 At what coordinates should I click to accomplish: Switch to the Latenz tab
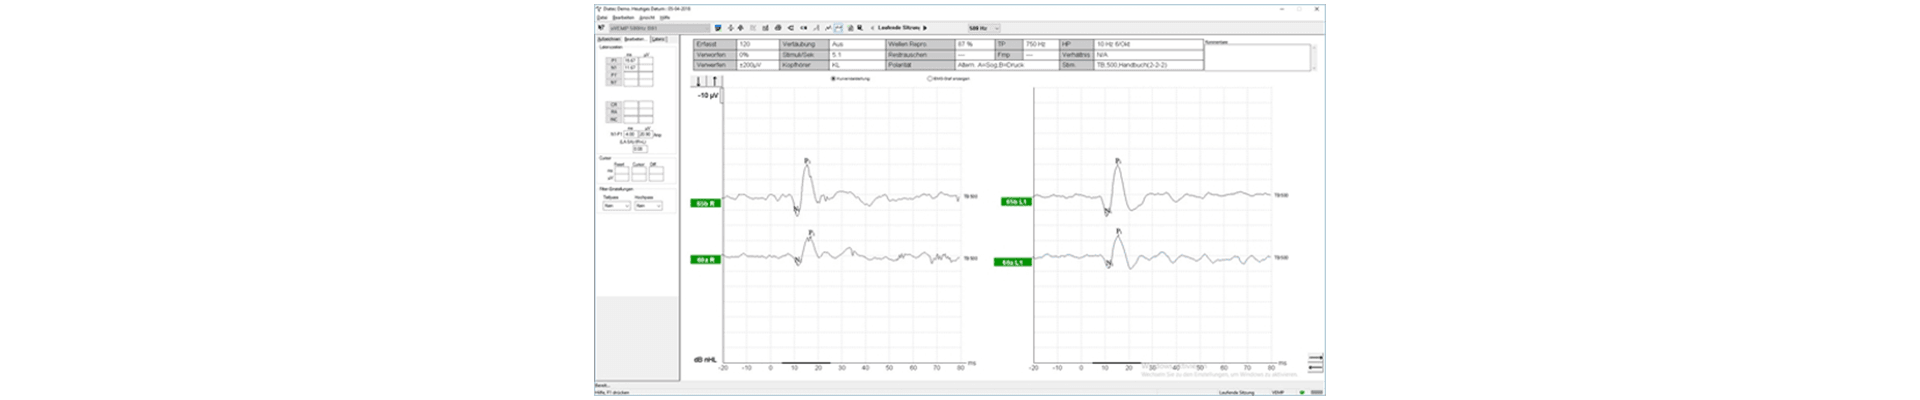[659, 39]
